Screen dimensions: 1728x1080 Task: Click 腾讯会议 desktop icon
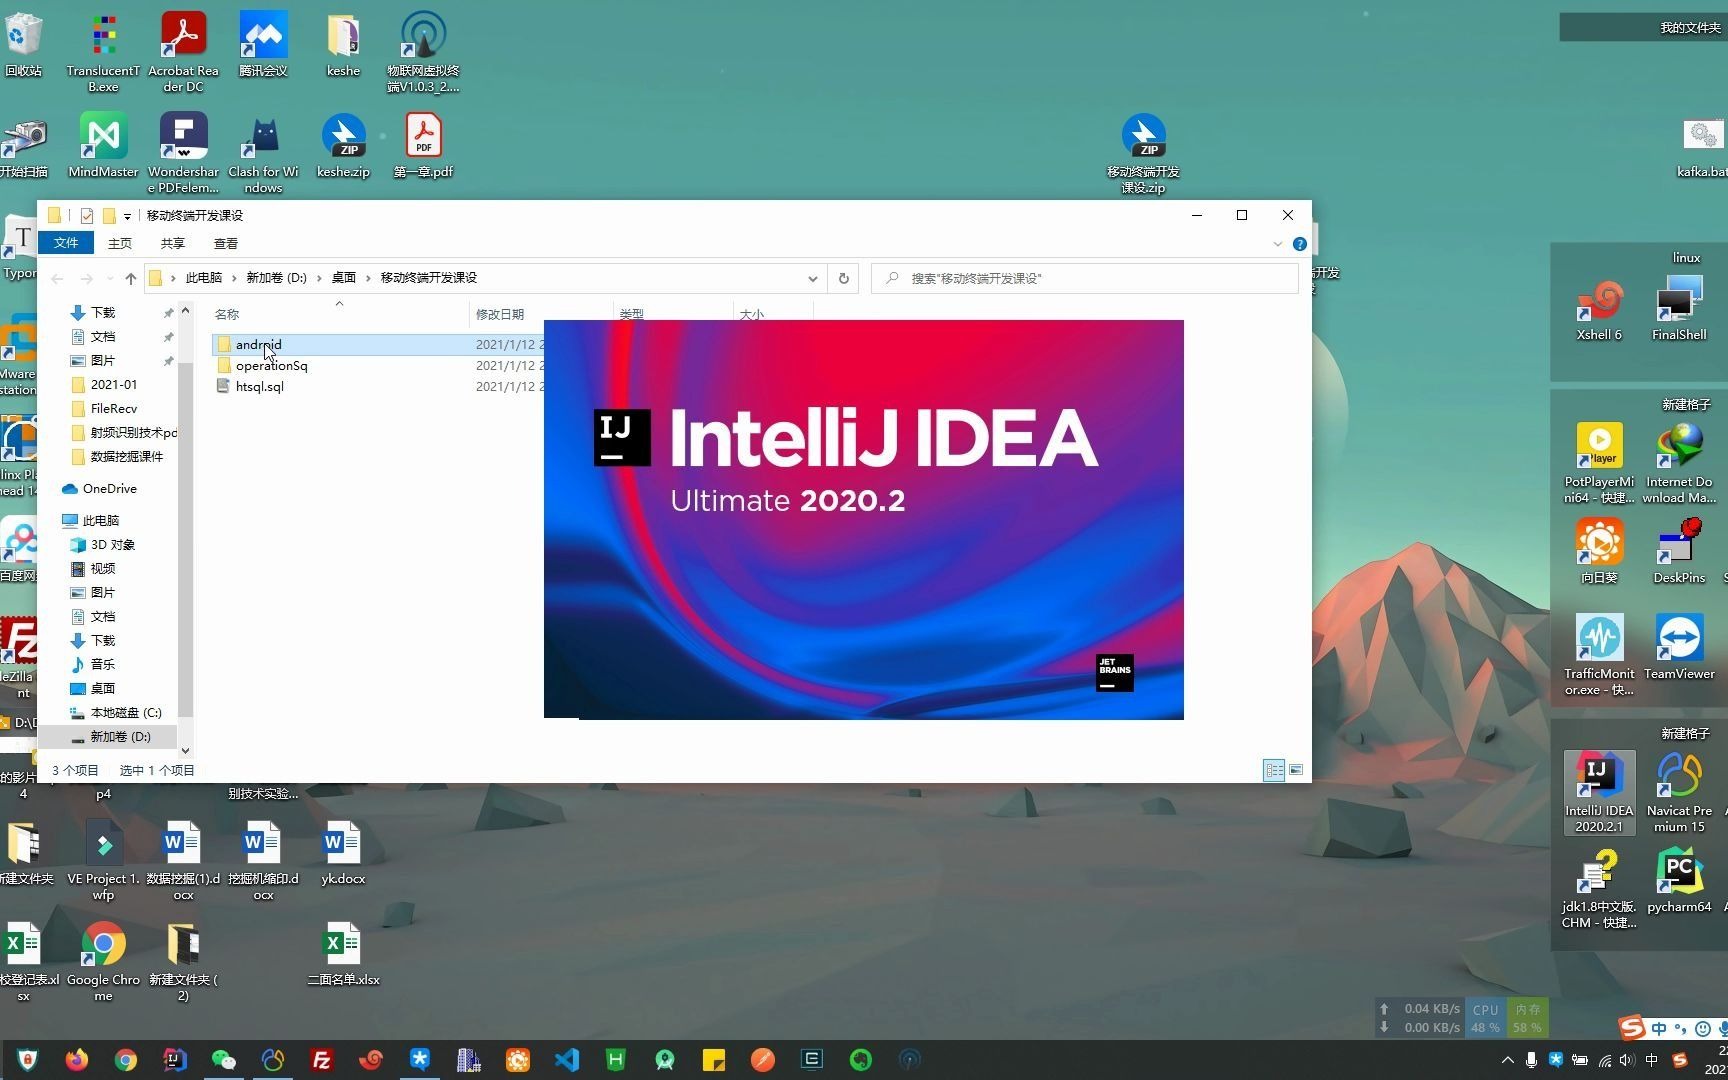coord(263,45)
